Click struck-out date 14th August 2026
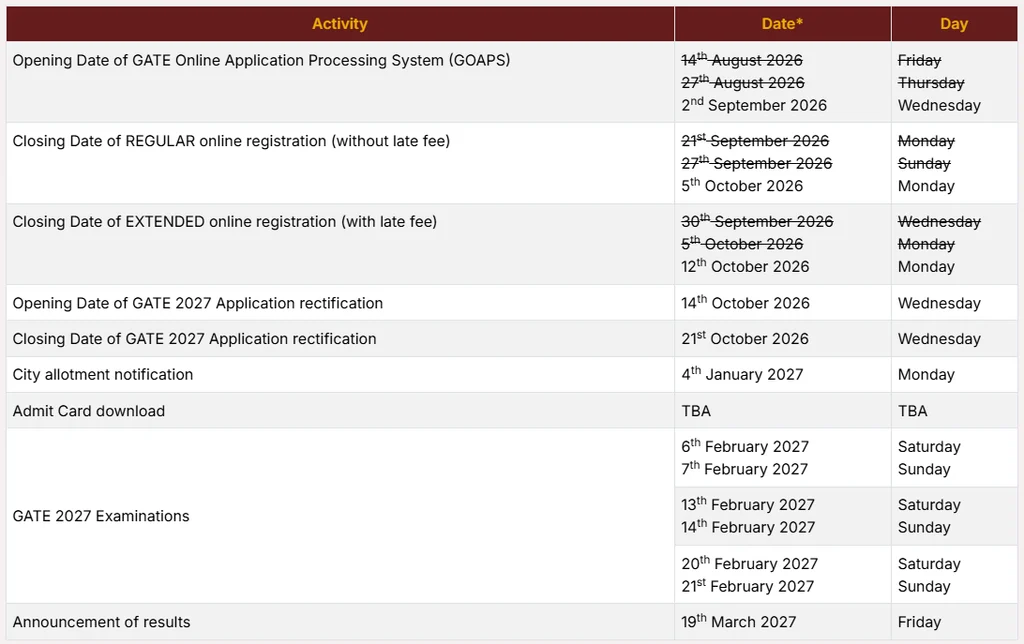 click(742, 60)
